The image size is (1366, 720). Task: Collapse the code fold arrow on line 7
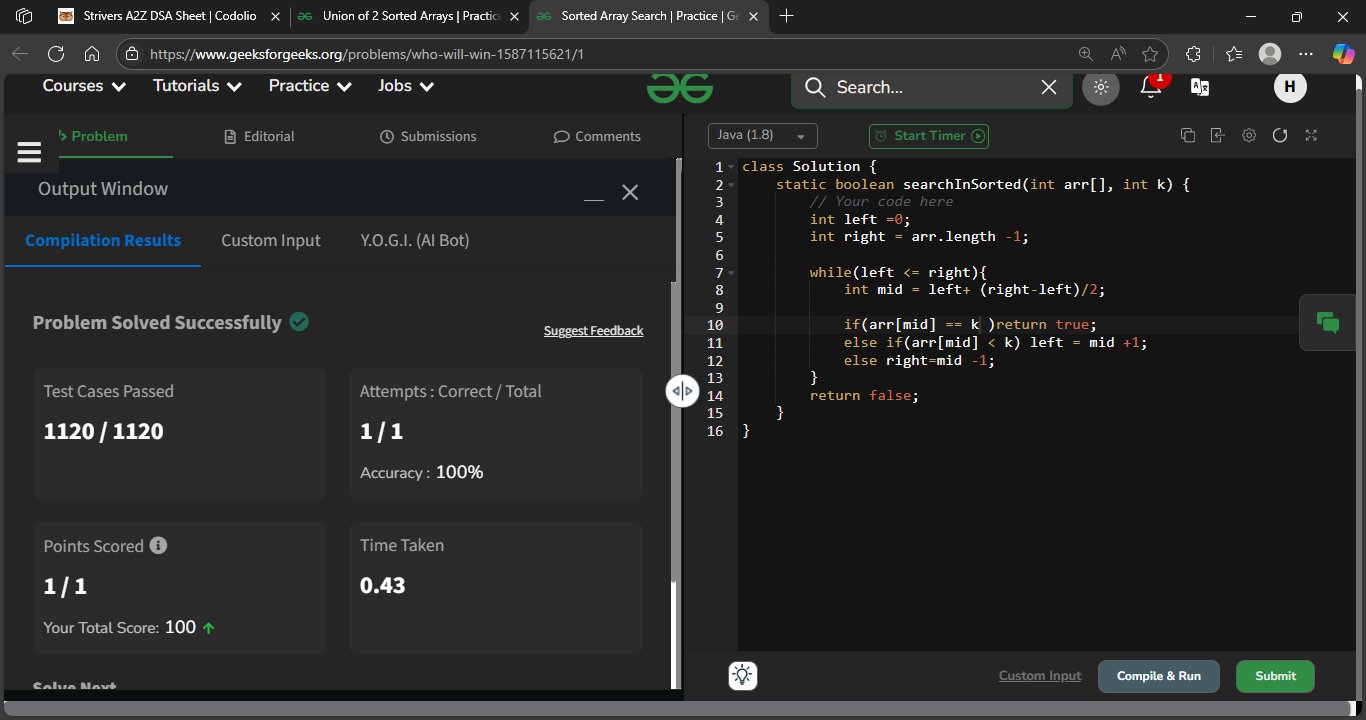point(731,273)
